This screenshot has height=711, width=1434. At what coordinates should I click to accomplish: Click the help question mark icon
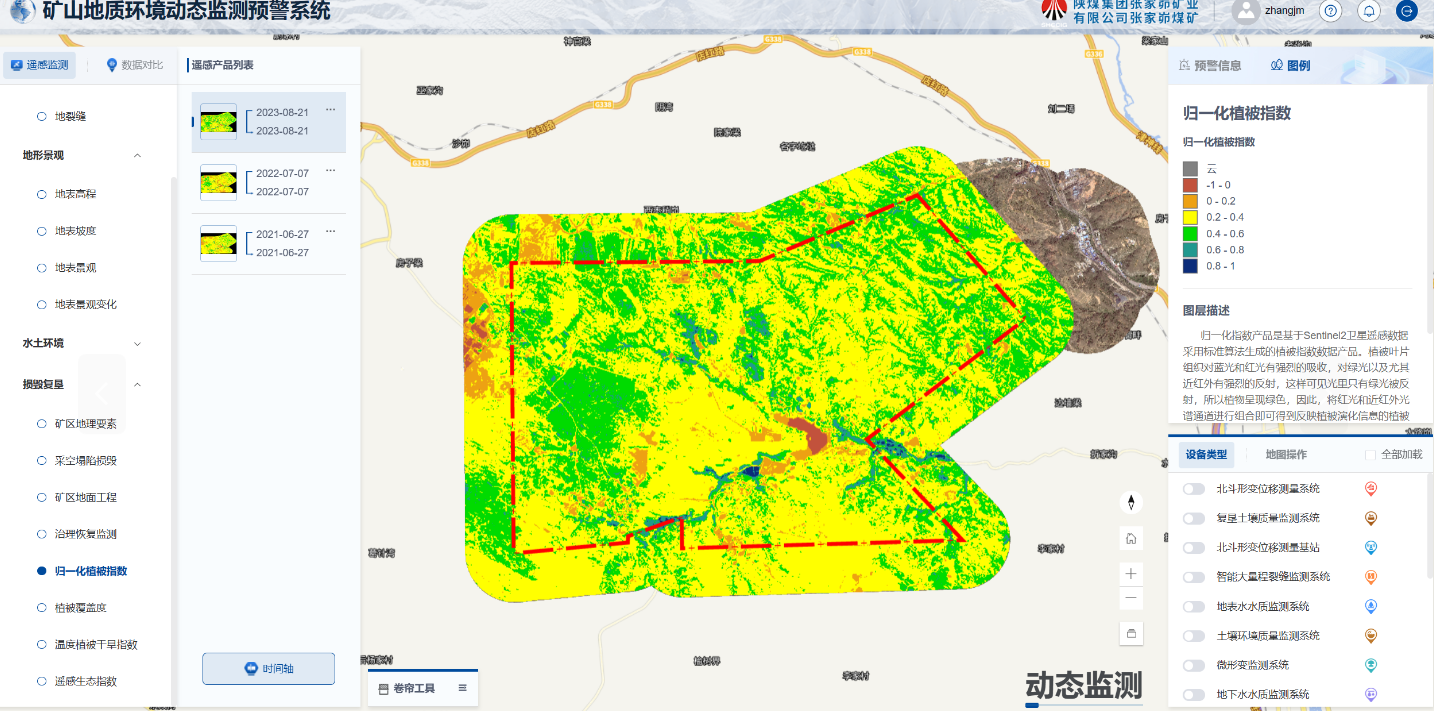pyautogui.click(x=1330, y=11)
